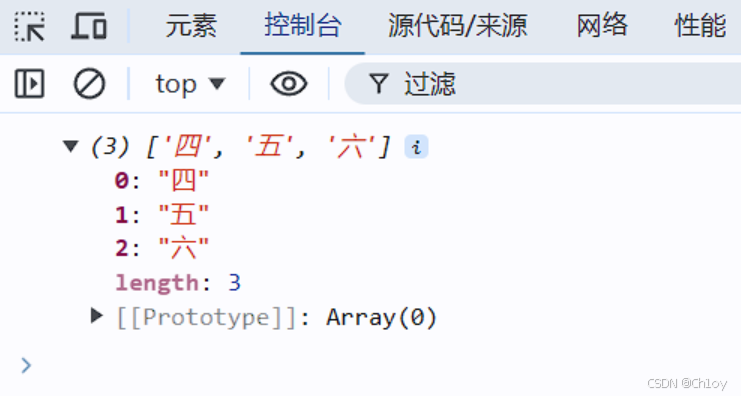741x396 pixels.
Task: Switch to the 网络 tab
Action: click(x=602, y=26)
